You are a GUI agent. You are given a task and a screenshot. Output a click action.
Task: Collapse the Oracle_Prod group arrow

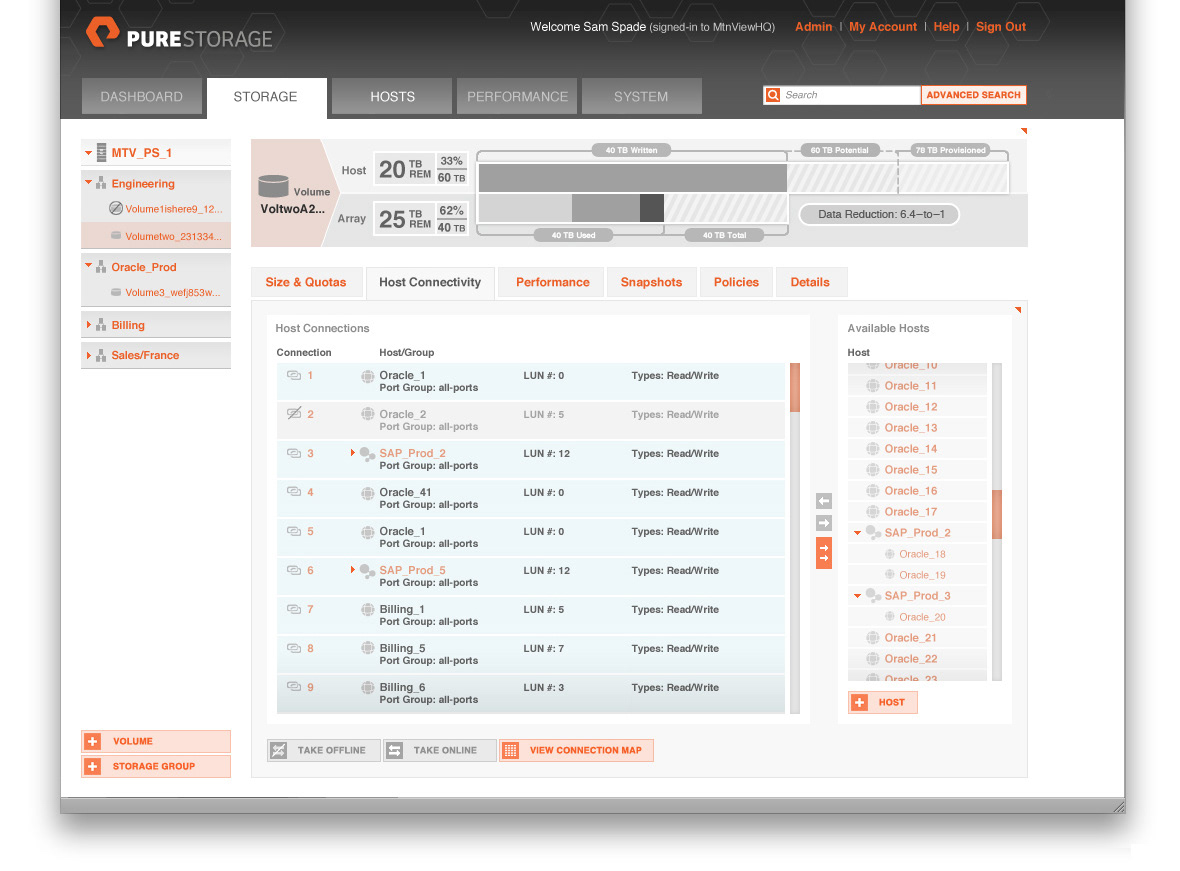[89, 266]
